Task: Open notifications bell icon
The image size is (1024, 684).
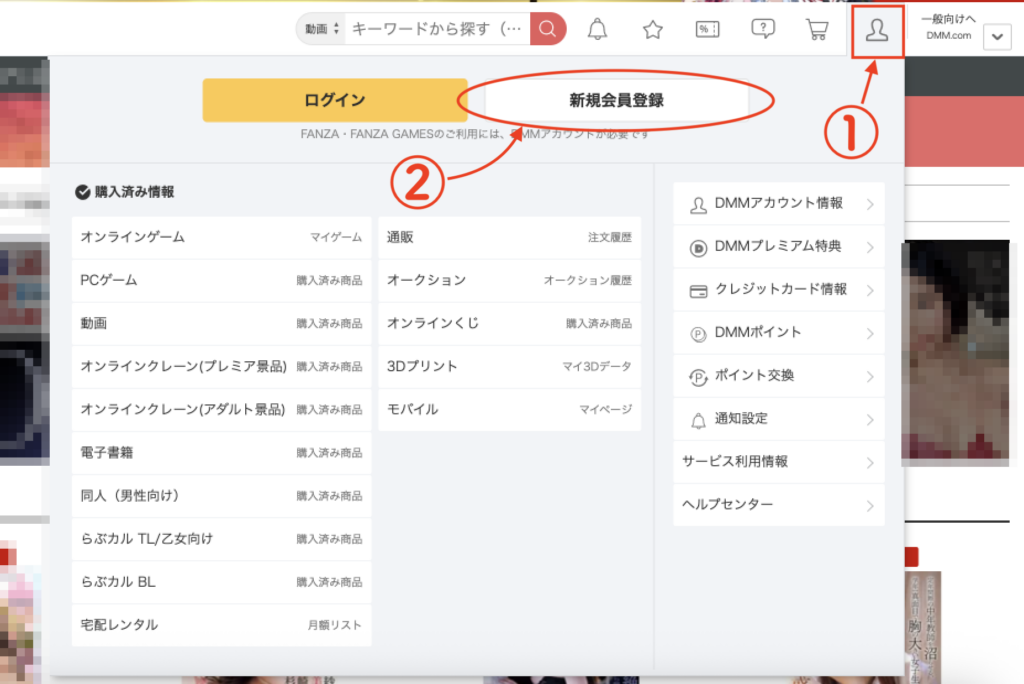Action: 597,30
